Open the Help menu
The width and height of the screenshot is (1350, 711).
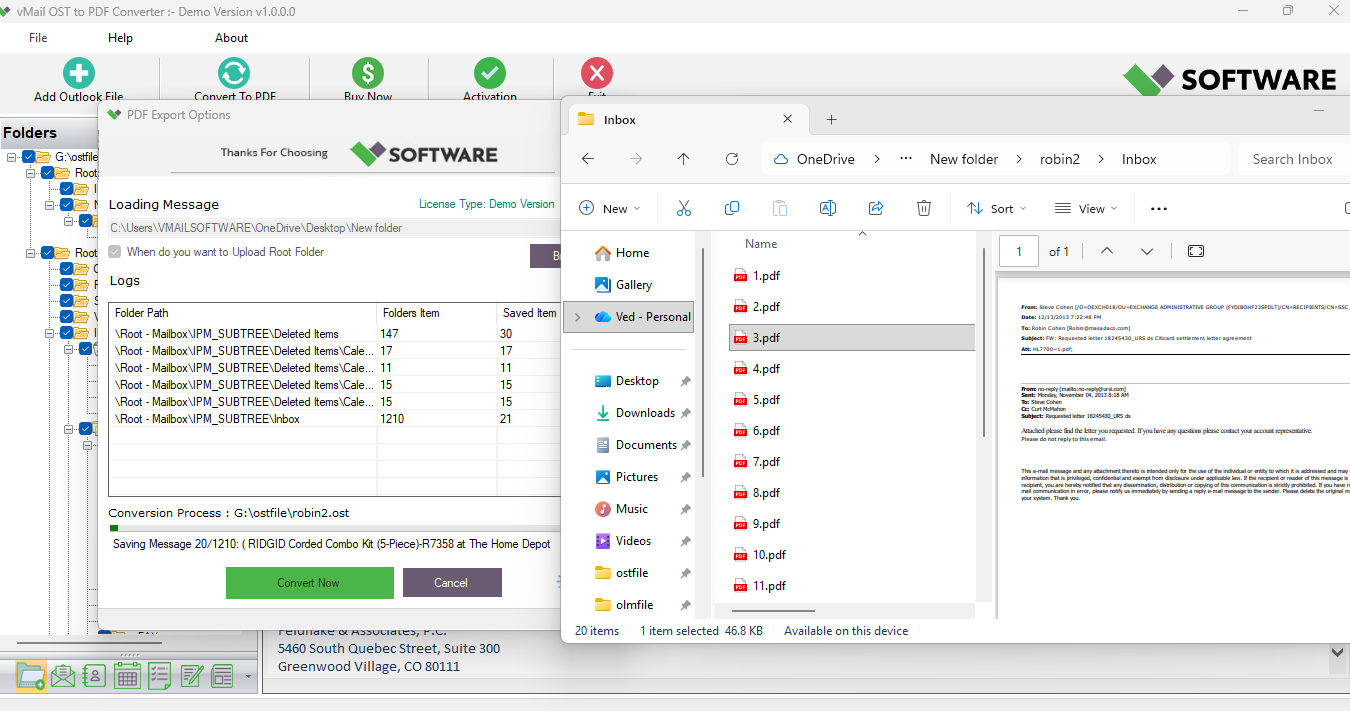[x=120, y=38]
